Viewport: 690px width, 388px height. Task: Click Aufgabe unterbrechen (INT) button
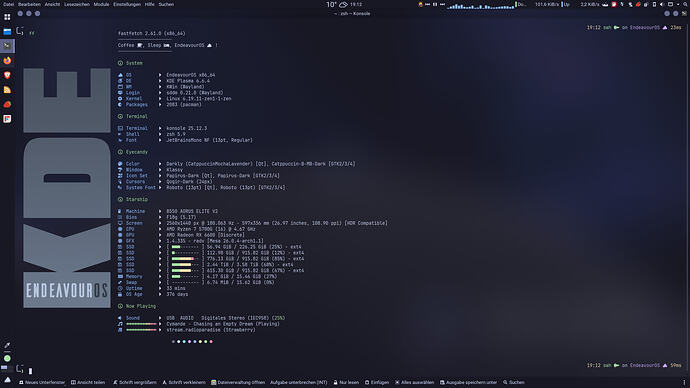point(299,382)
